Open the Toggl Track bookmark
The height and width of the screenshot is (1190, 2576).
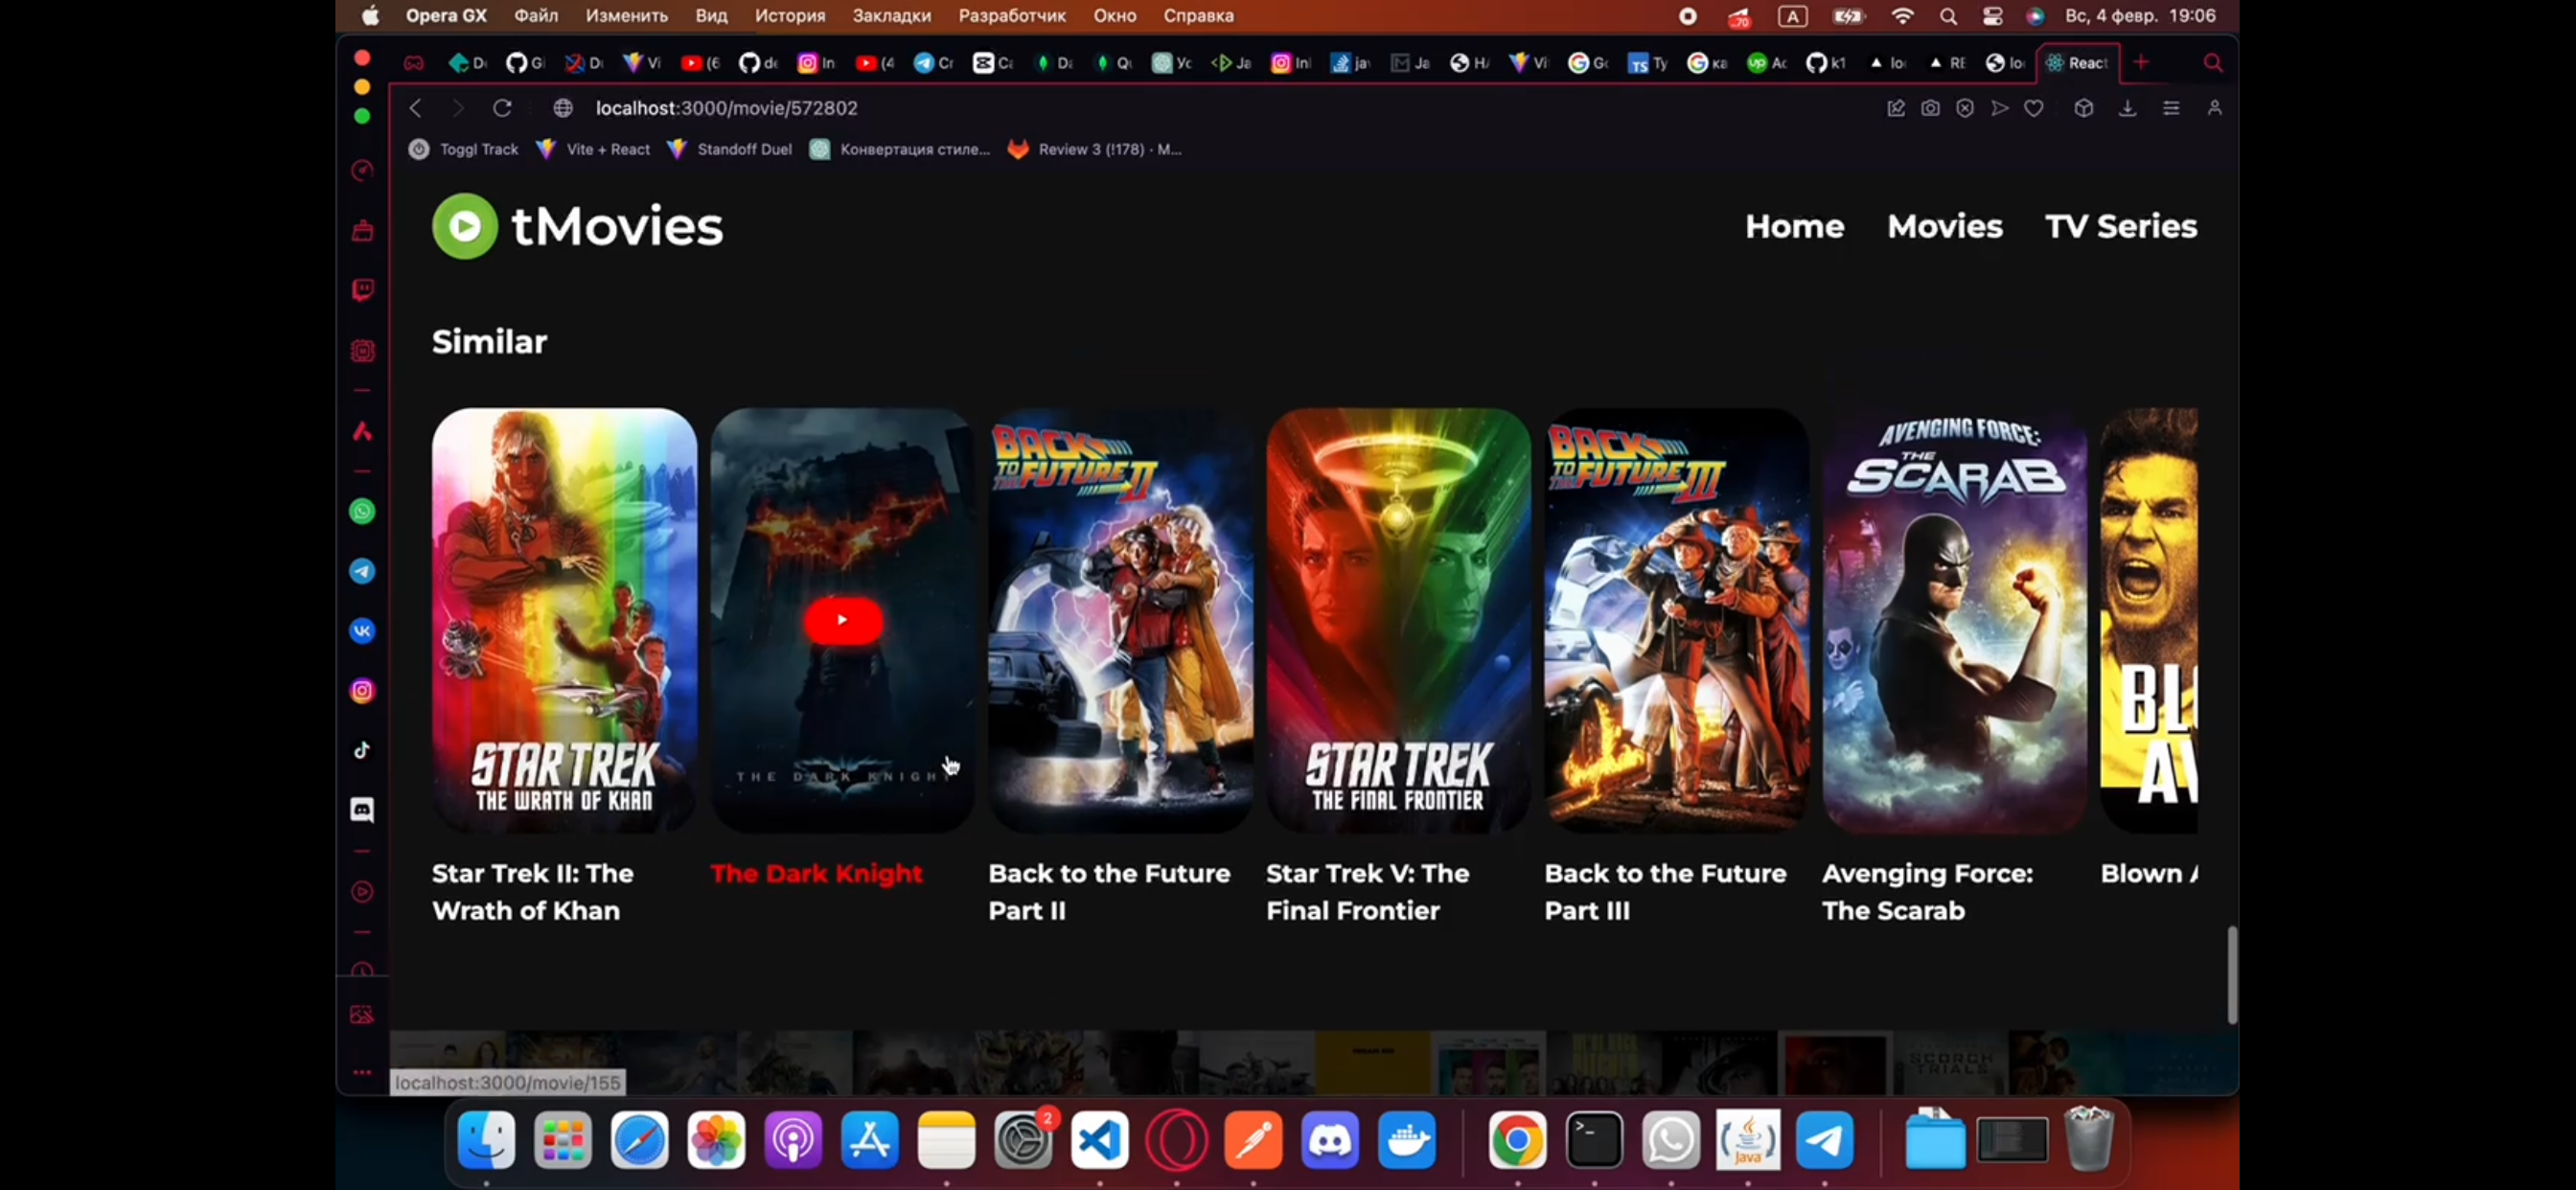(463, 149)
